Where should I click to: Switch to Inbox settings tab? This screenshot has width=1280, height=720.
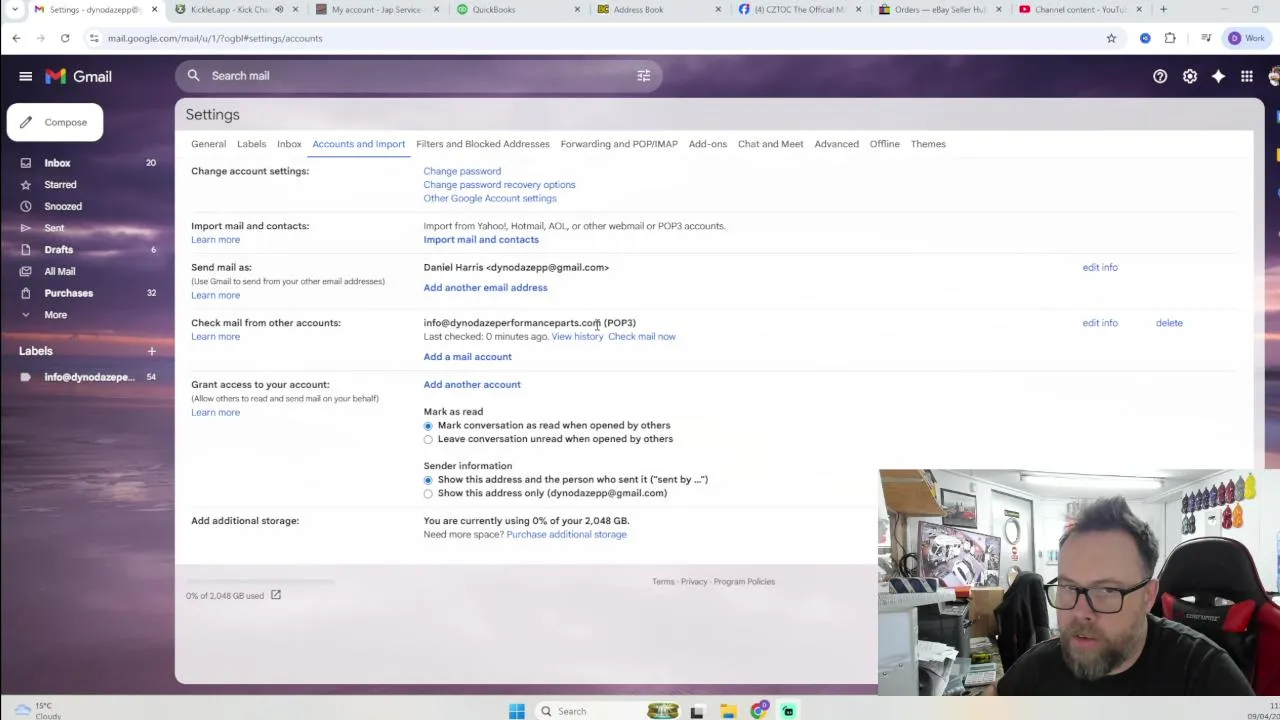pos(289,144)
